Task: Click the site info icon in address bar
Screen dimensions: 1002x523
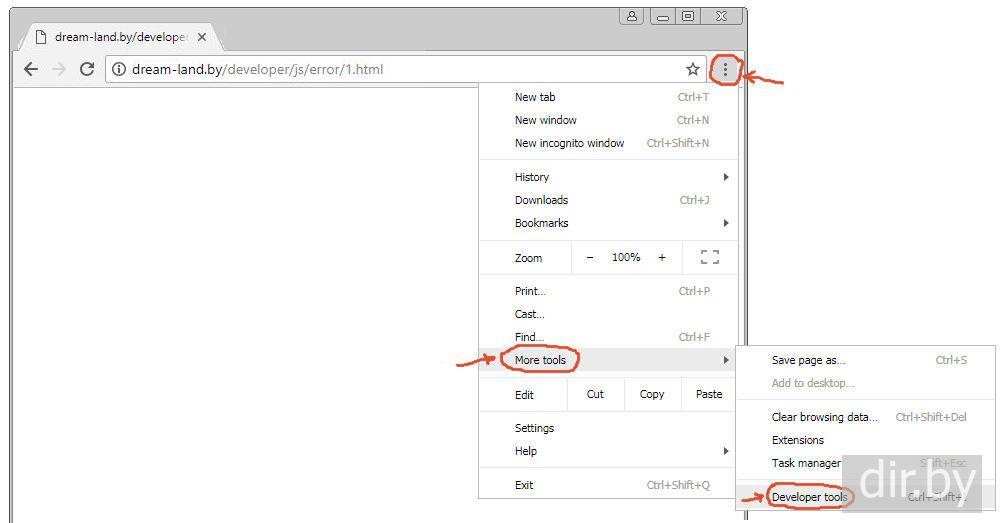Action: coord(119,69)
